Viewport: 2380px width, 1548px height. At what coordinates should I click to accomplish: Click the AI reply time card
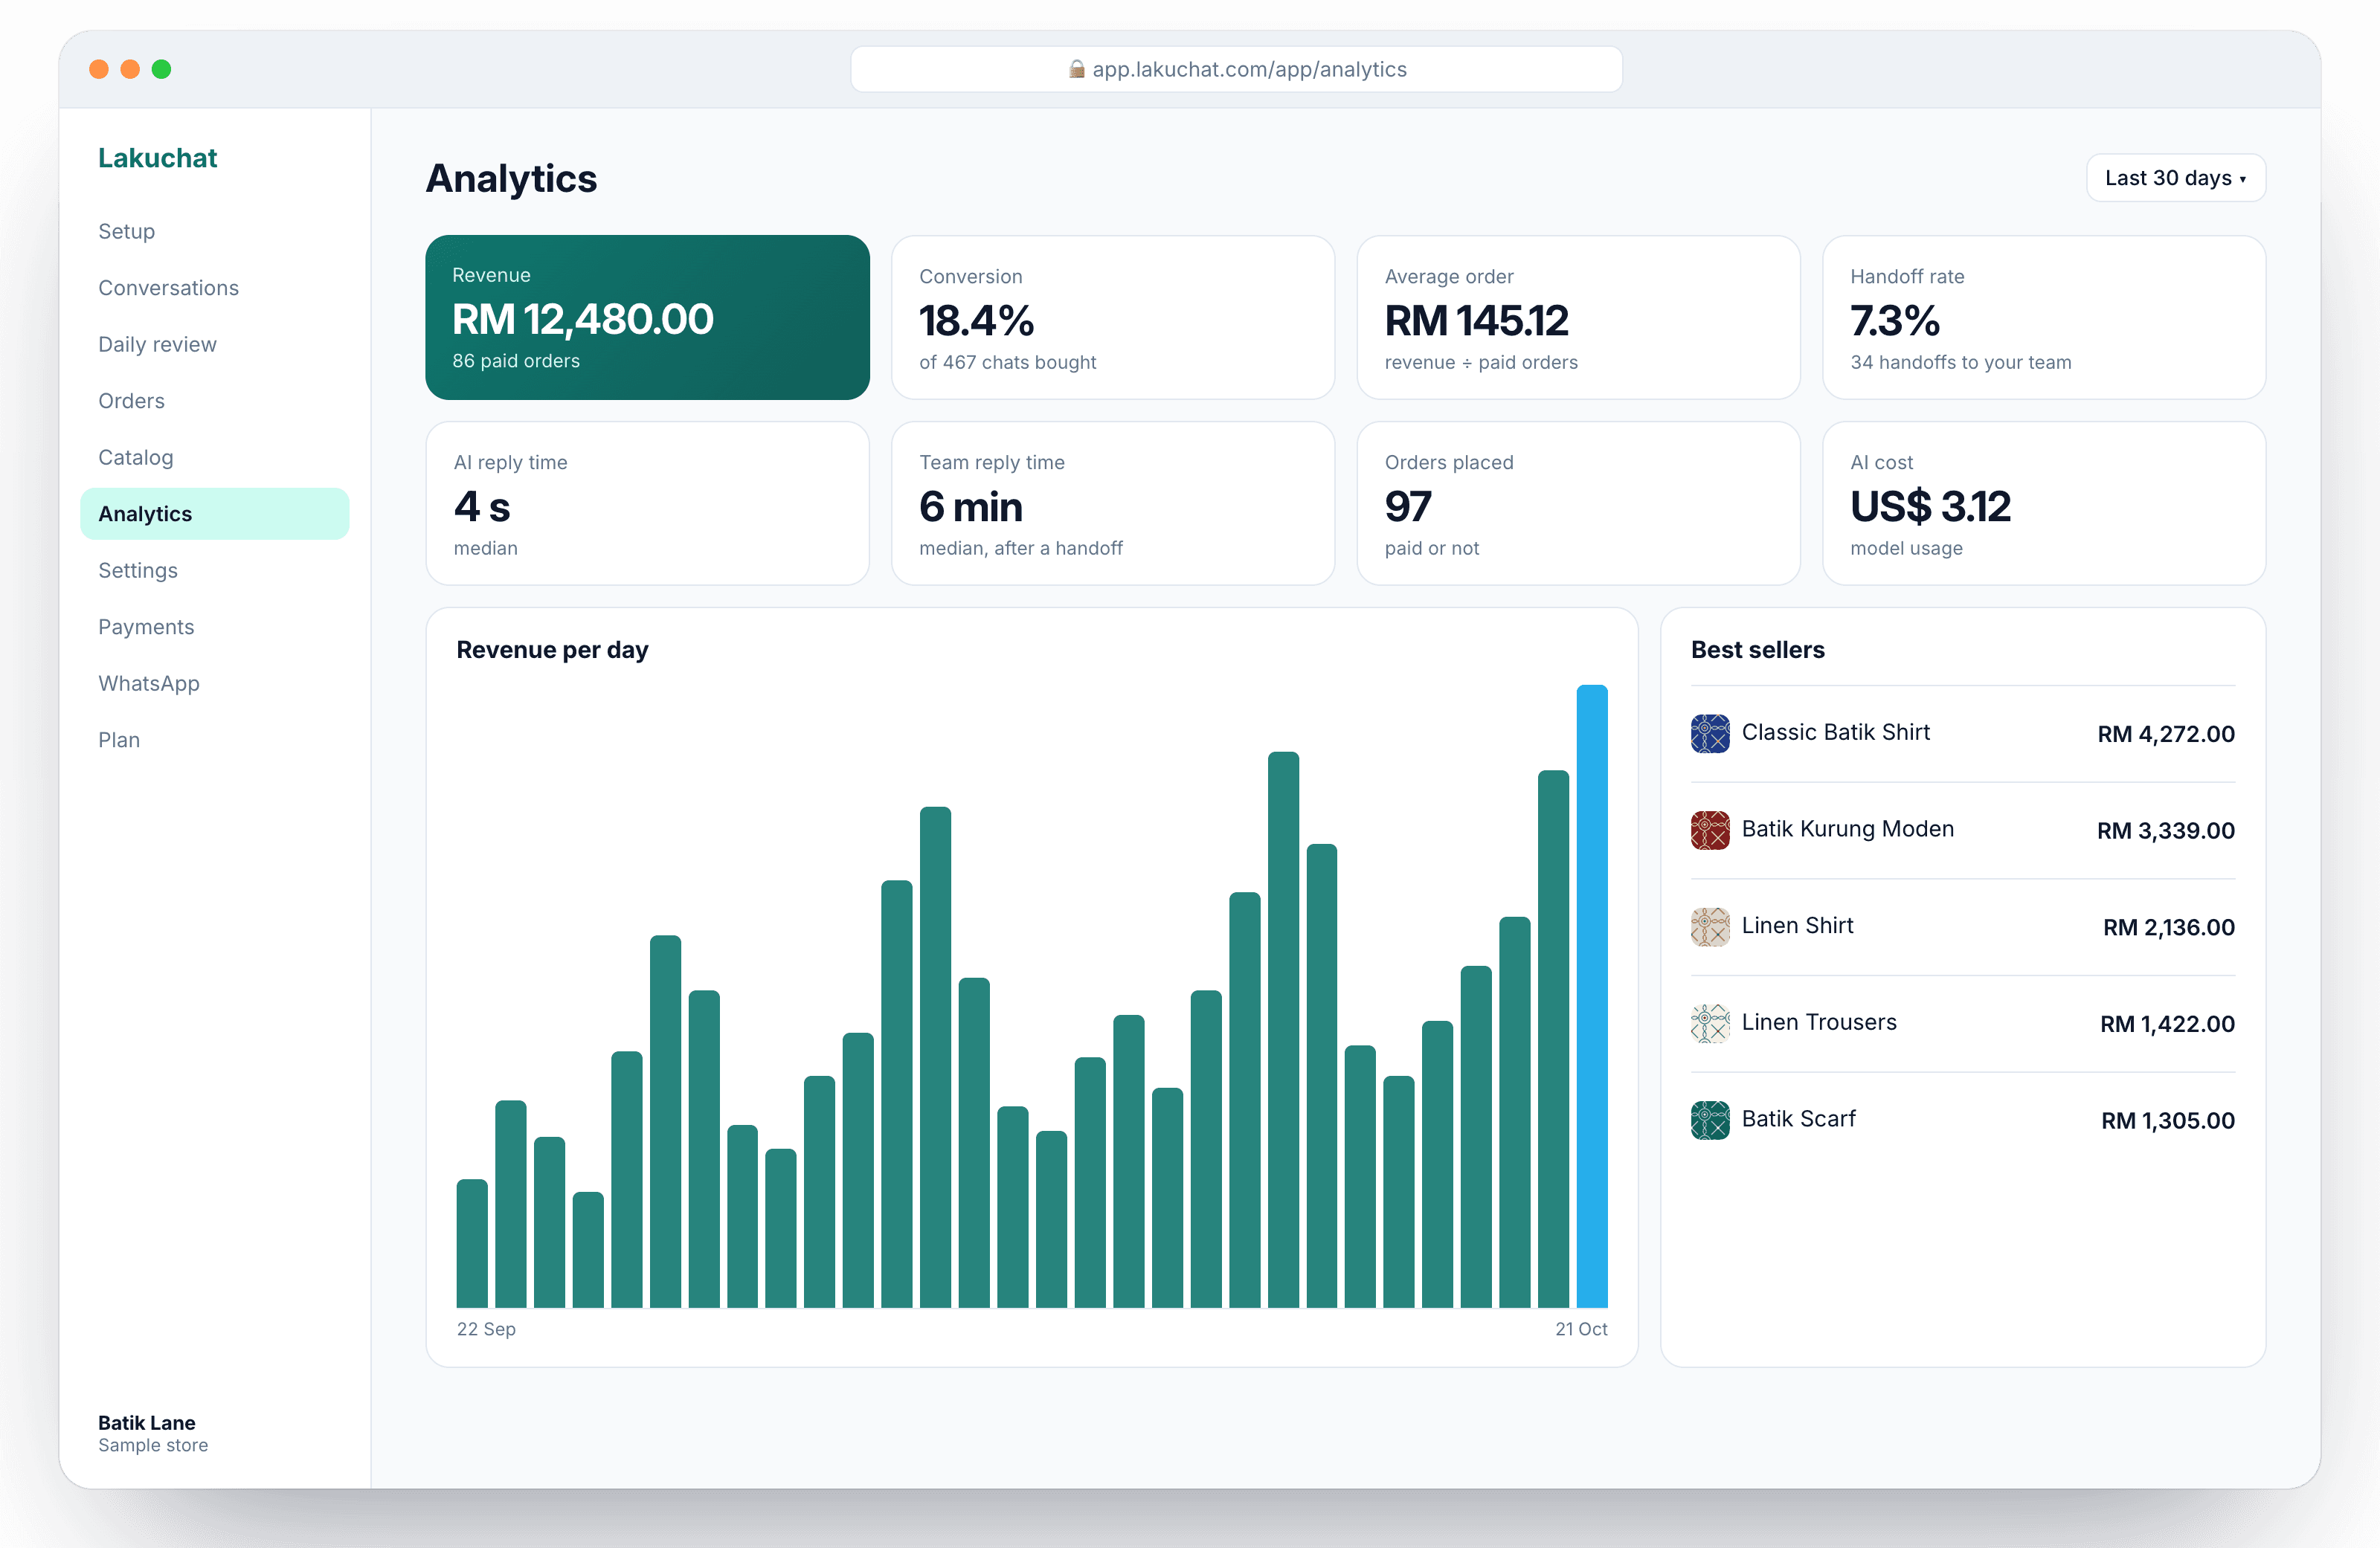click(x=647, y=503)
